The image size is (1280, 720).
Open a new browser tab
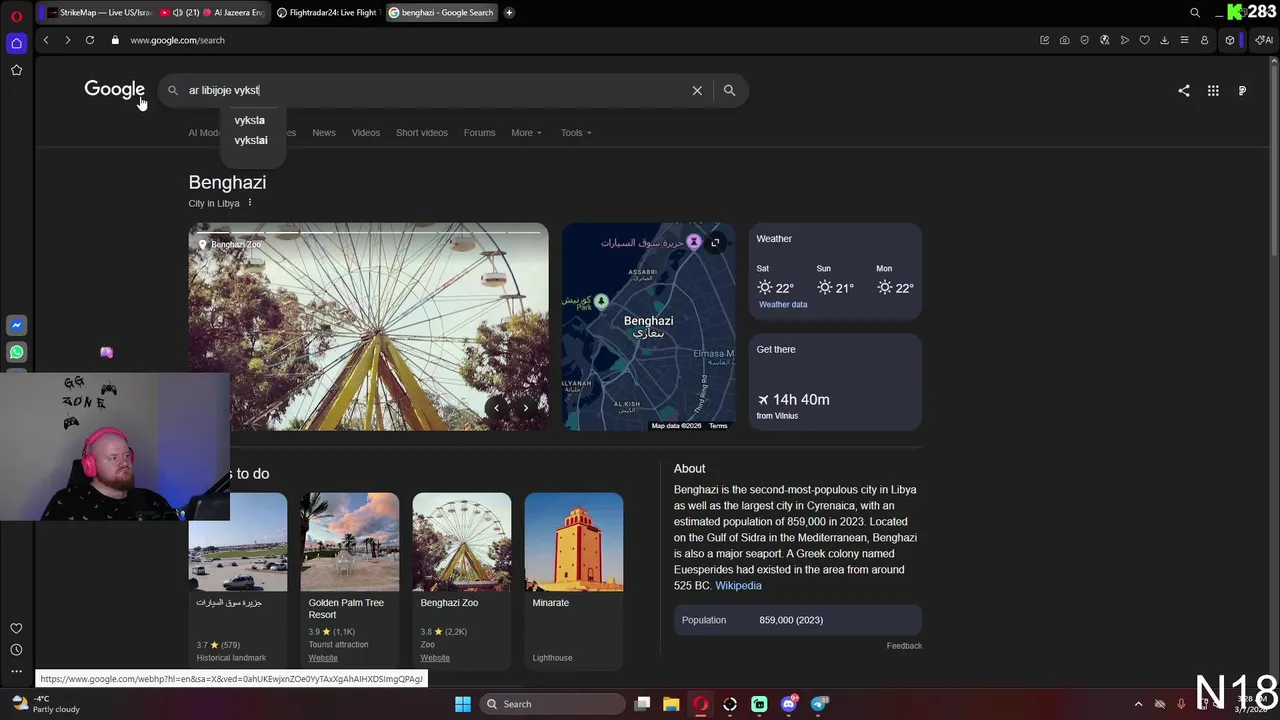point(509,13)
